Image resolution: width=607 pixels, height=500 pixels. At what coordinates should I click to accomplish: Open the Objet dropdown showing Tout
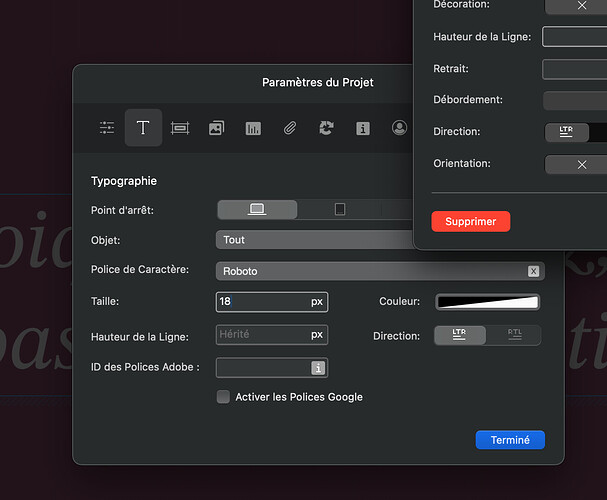pos(314,240)
